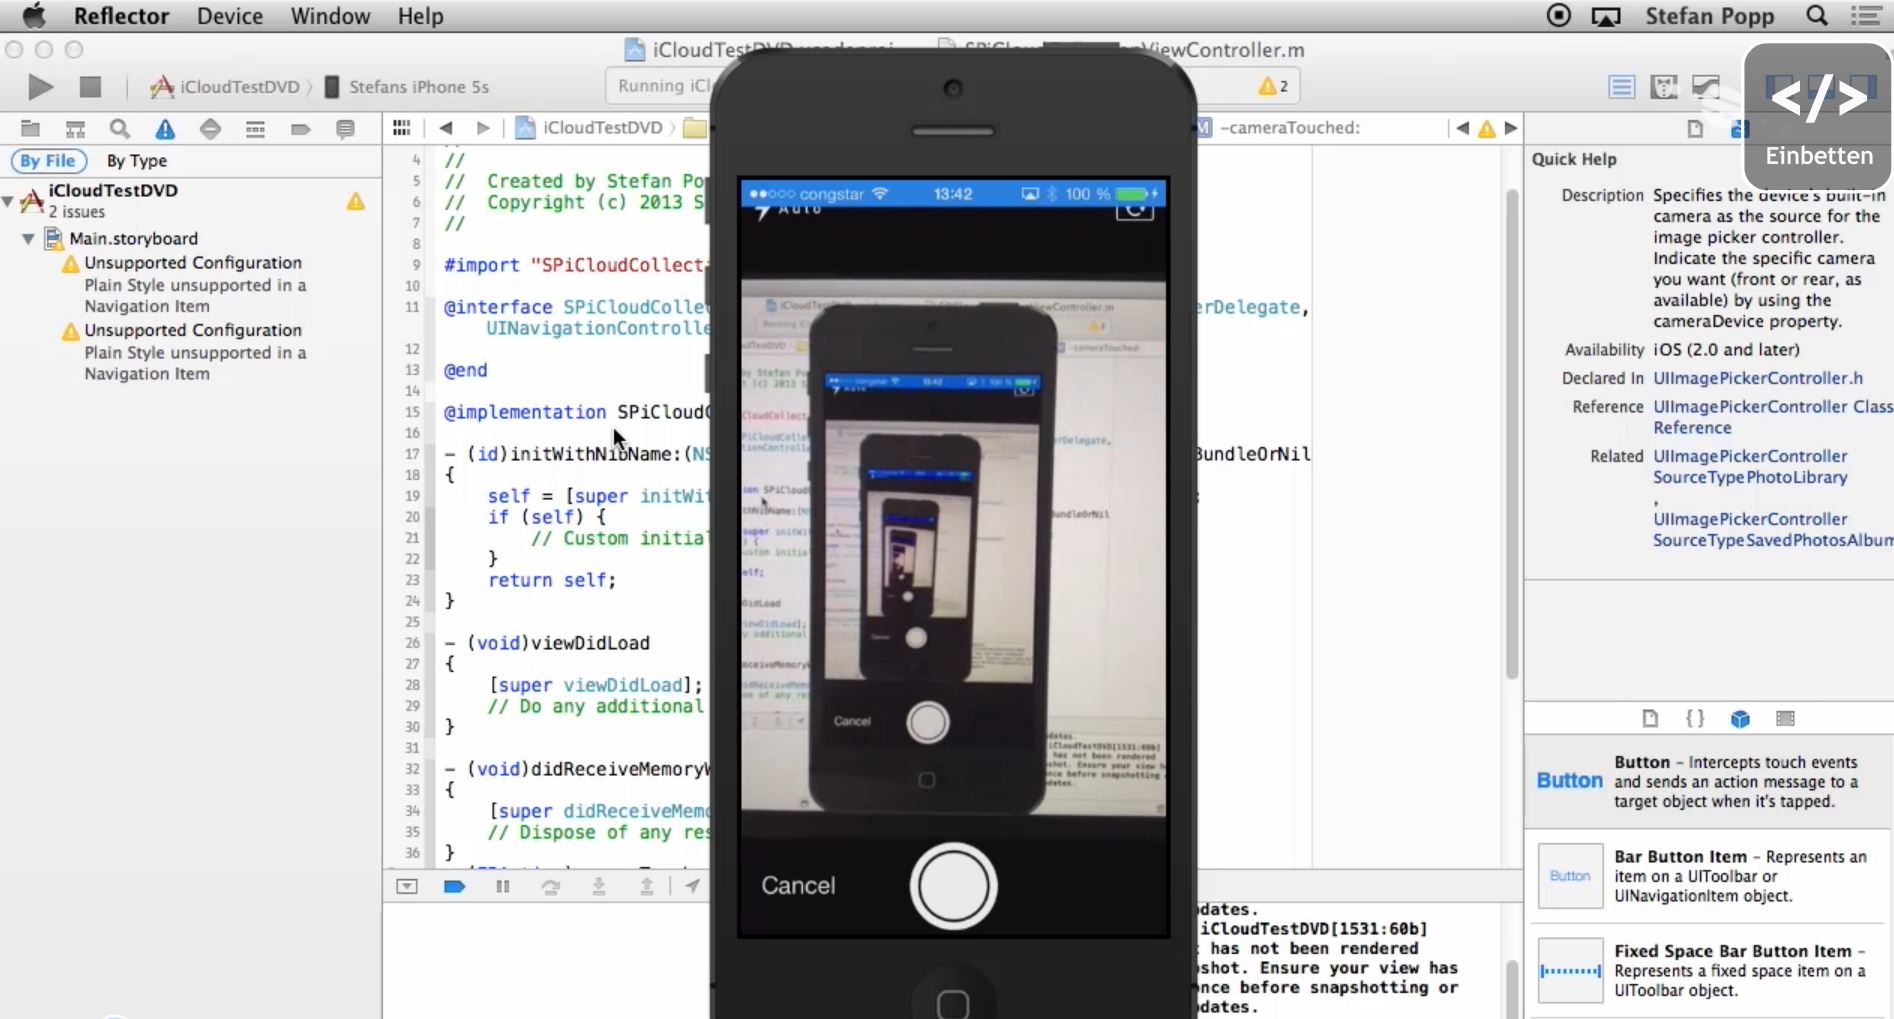The width and height of the screenshot is (1894, 1019).
Task: Open the Test navigator icon
Action: pyautogui.click(x=210, y=128)
